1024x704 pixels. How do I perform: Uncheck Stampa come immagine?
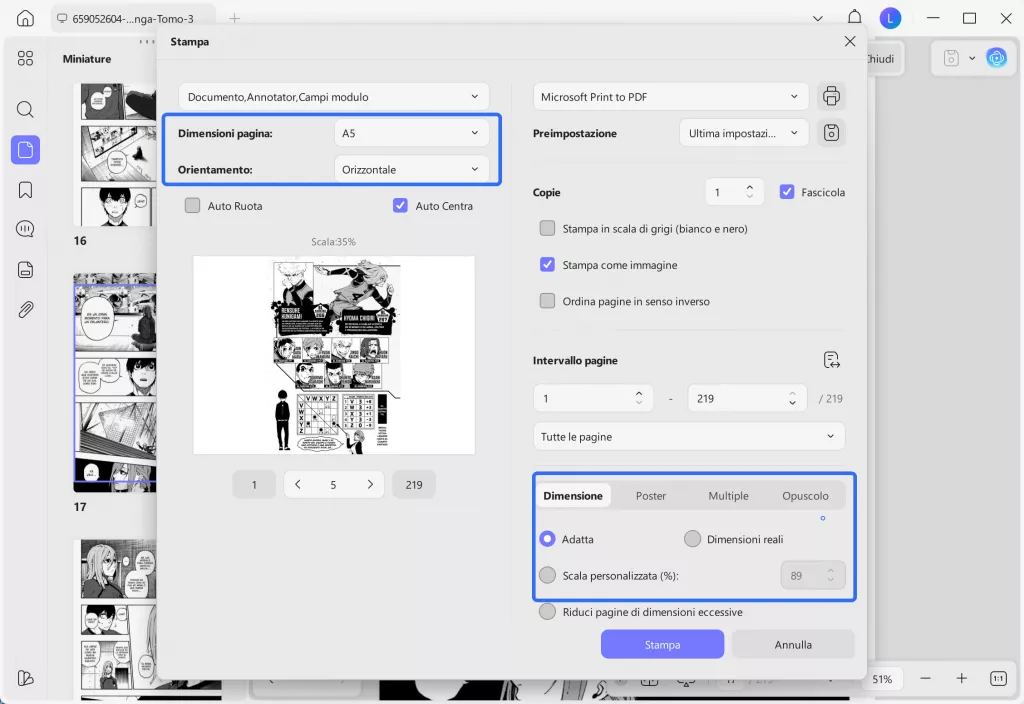pos(547,265)
